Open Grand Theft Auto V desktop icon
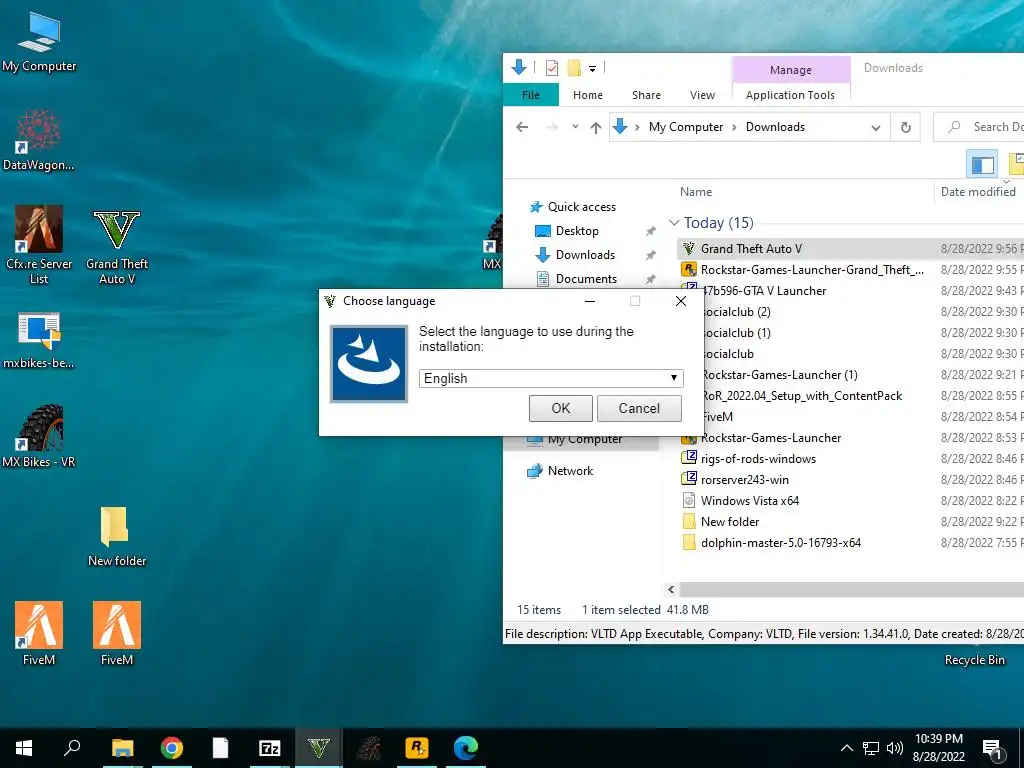The height and width of the screenshot is (768, 1024). (x=117, y=247)
